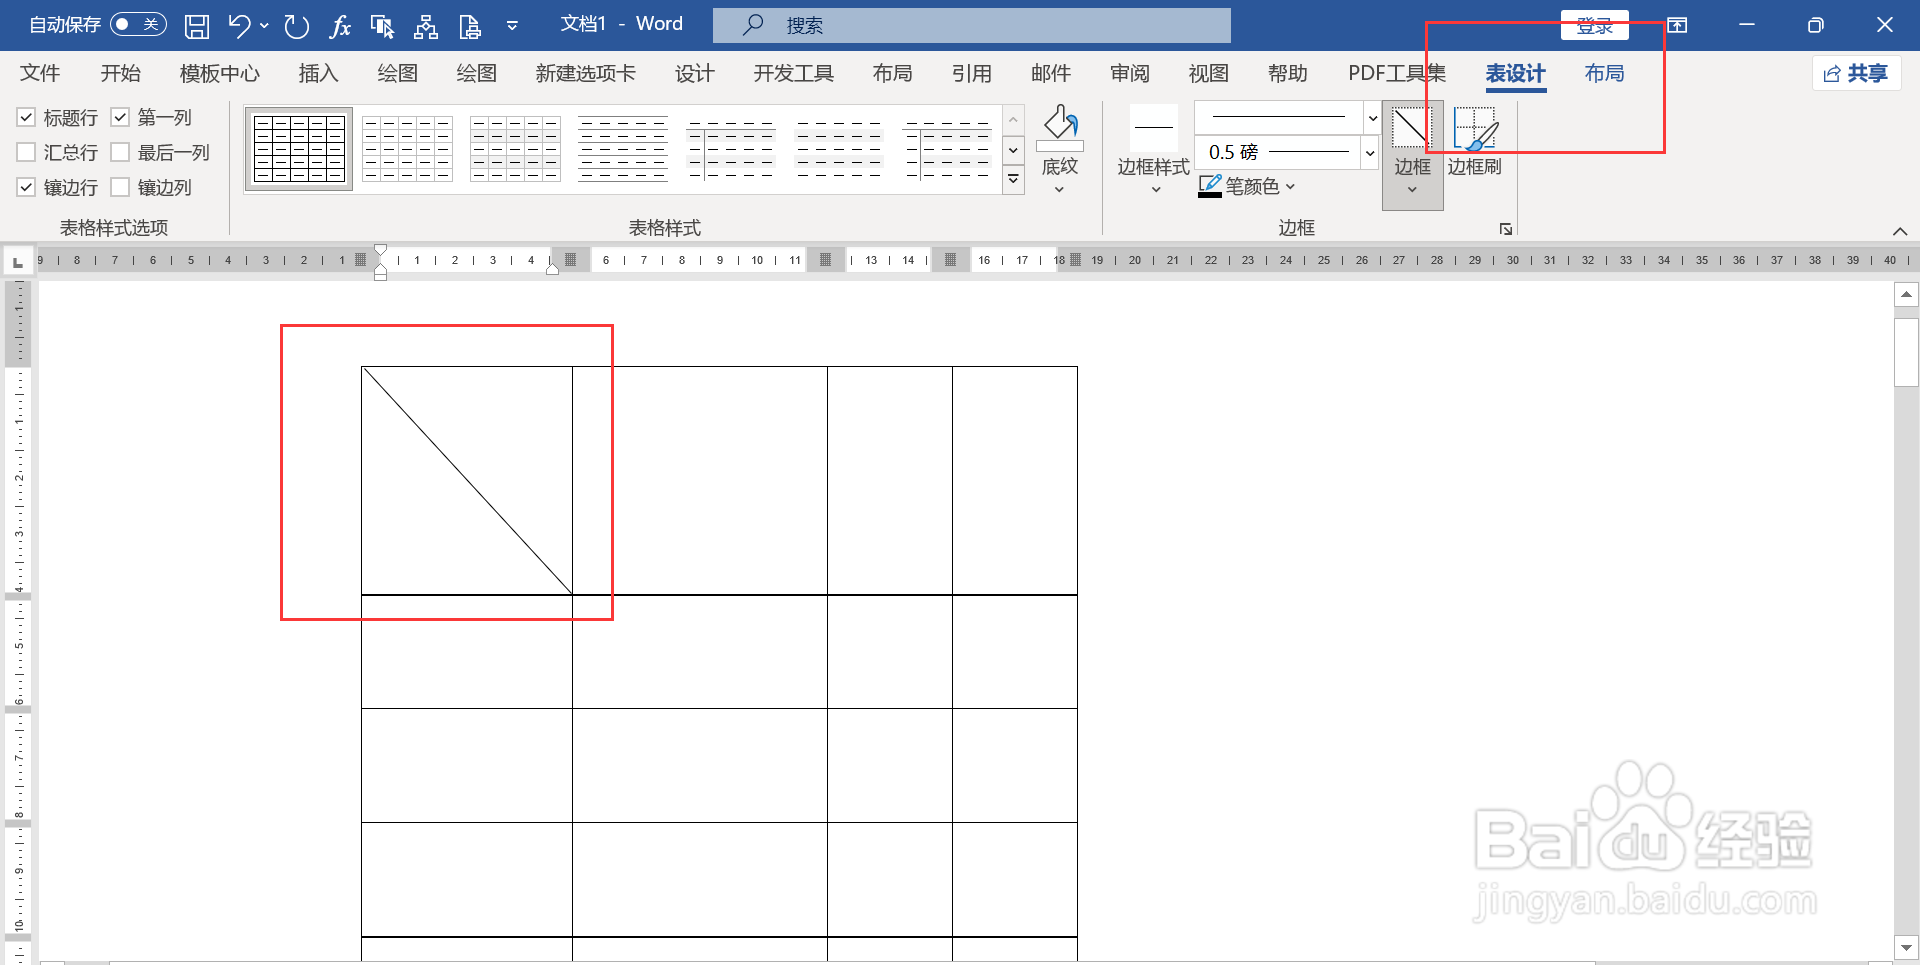This screenshot has height=965, width=1920.
Task: Click the right indent marker on ruler
Action: pos(552,268)
